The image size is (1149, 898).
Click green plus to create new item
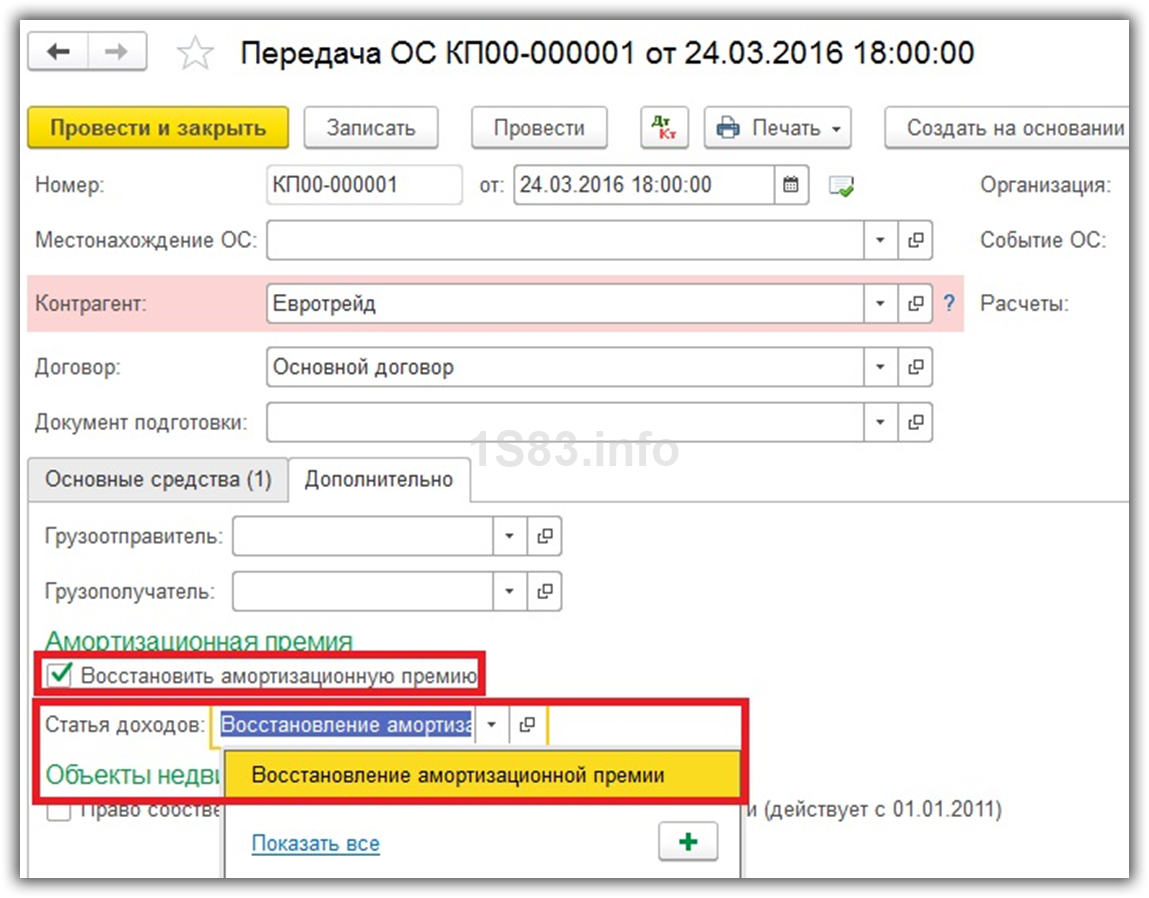coord(688,842)
